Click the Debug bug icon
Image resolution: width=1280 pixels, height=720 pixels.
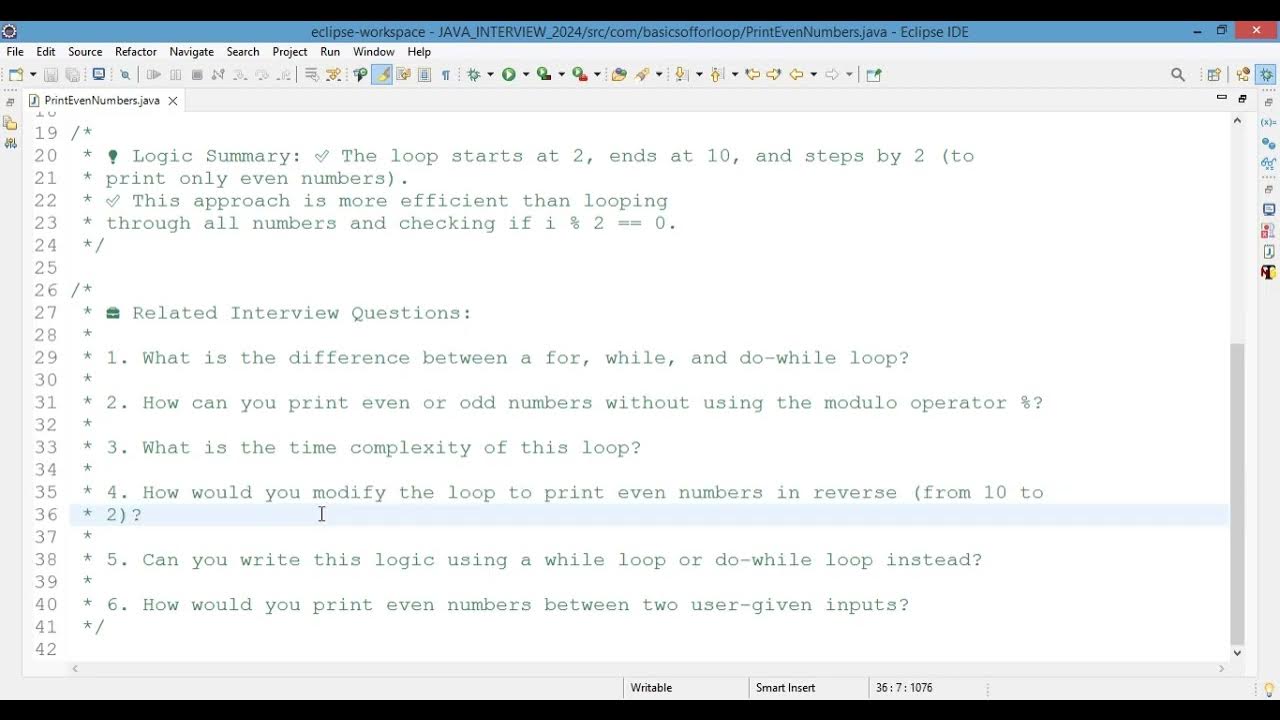click(x=473, y=74)
